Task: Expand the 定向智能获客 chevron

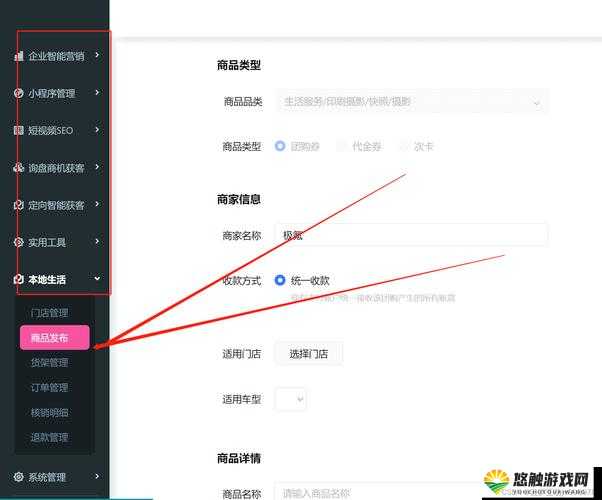Action: coord(97,204)
